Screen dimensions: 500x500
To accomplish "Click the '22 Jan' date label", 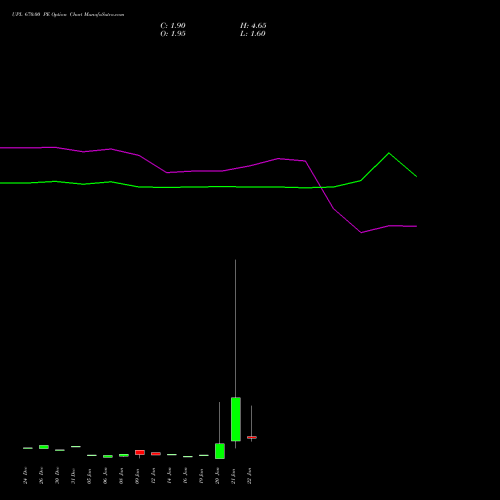I will coord(250,476).
